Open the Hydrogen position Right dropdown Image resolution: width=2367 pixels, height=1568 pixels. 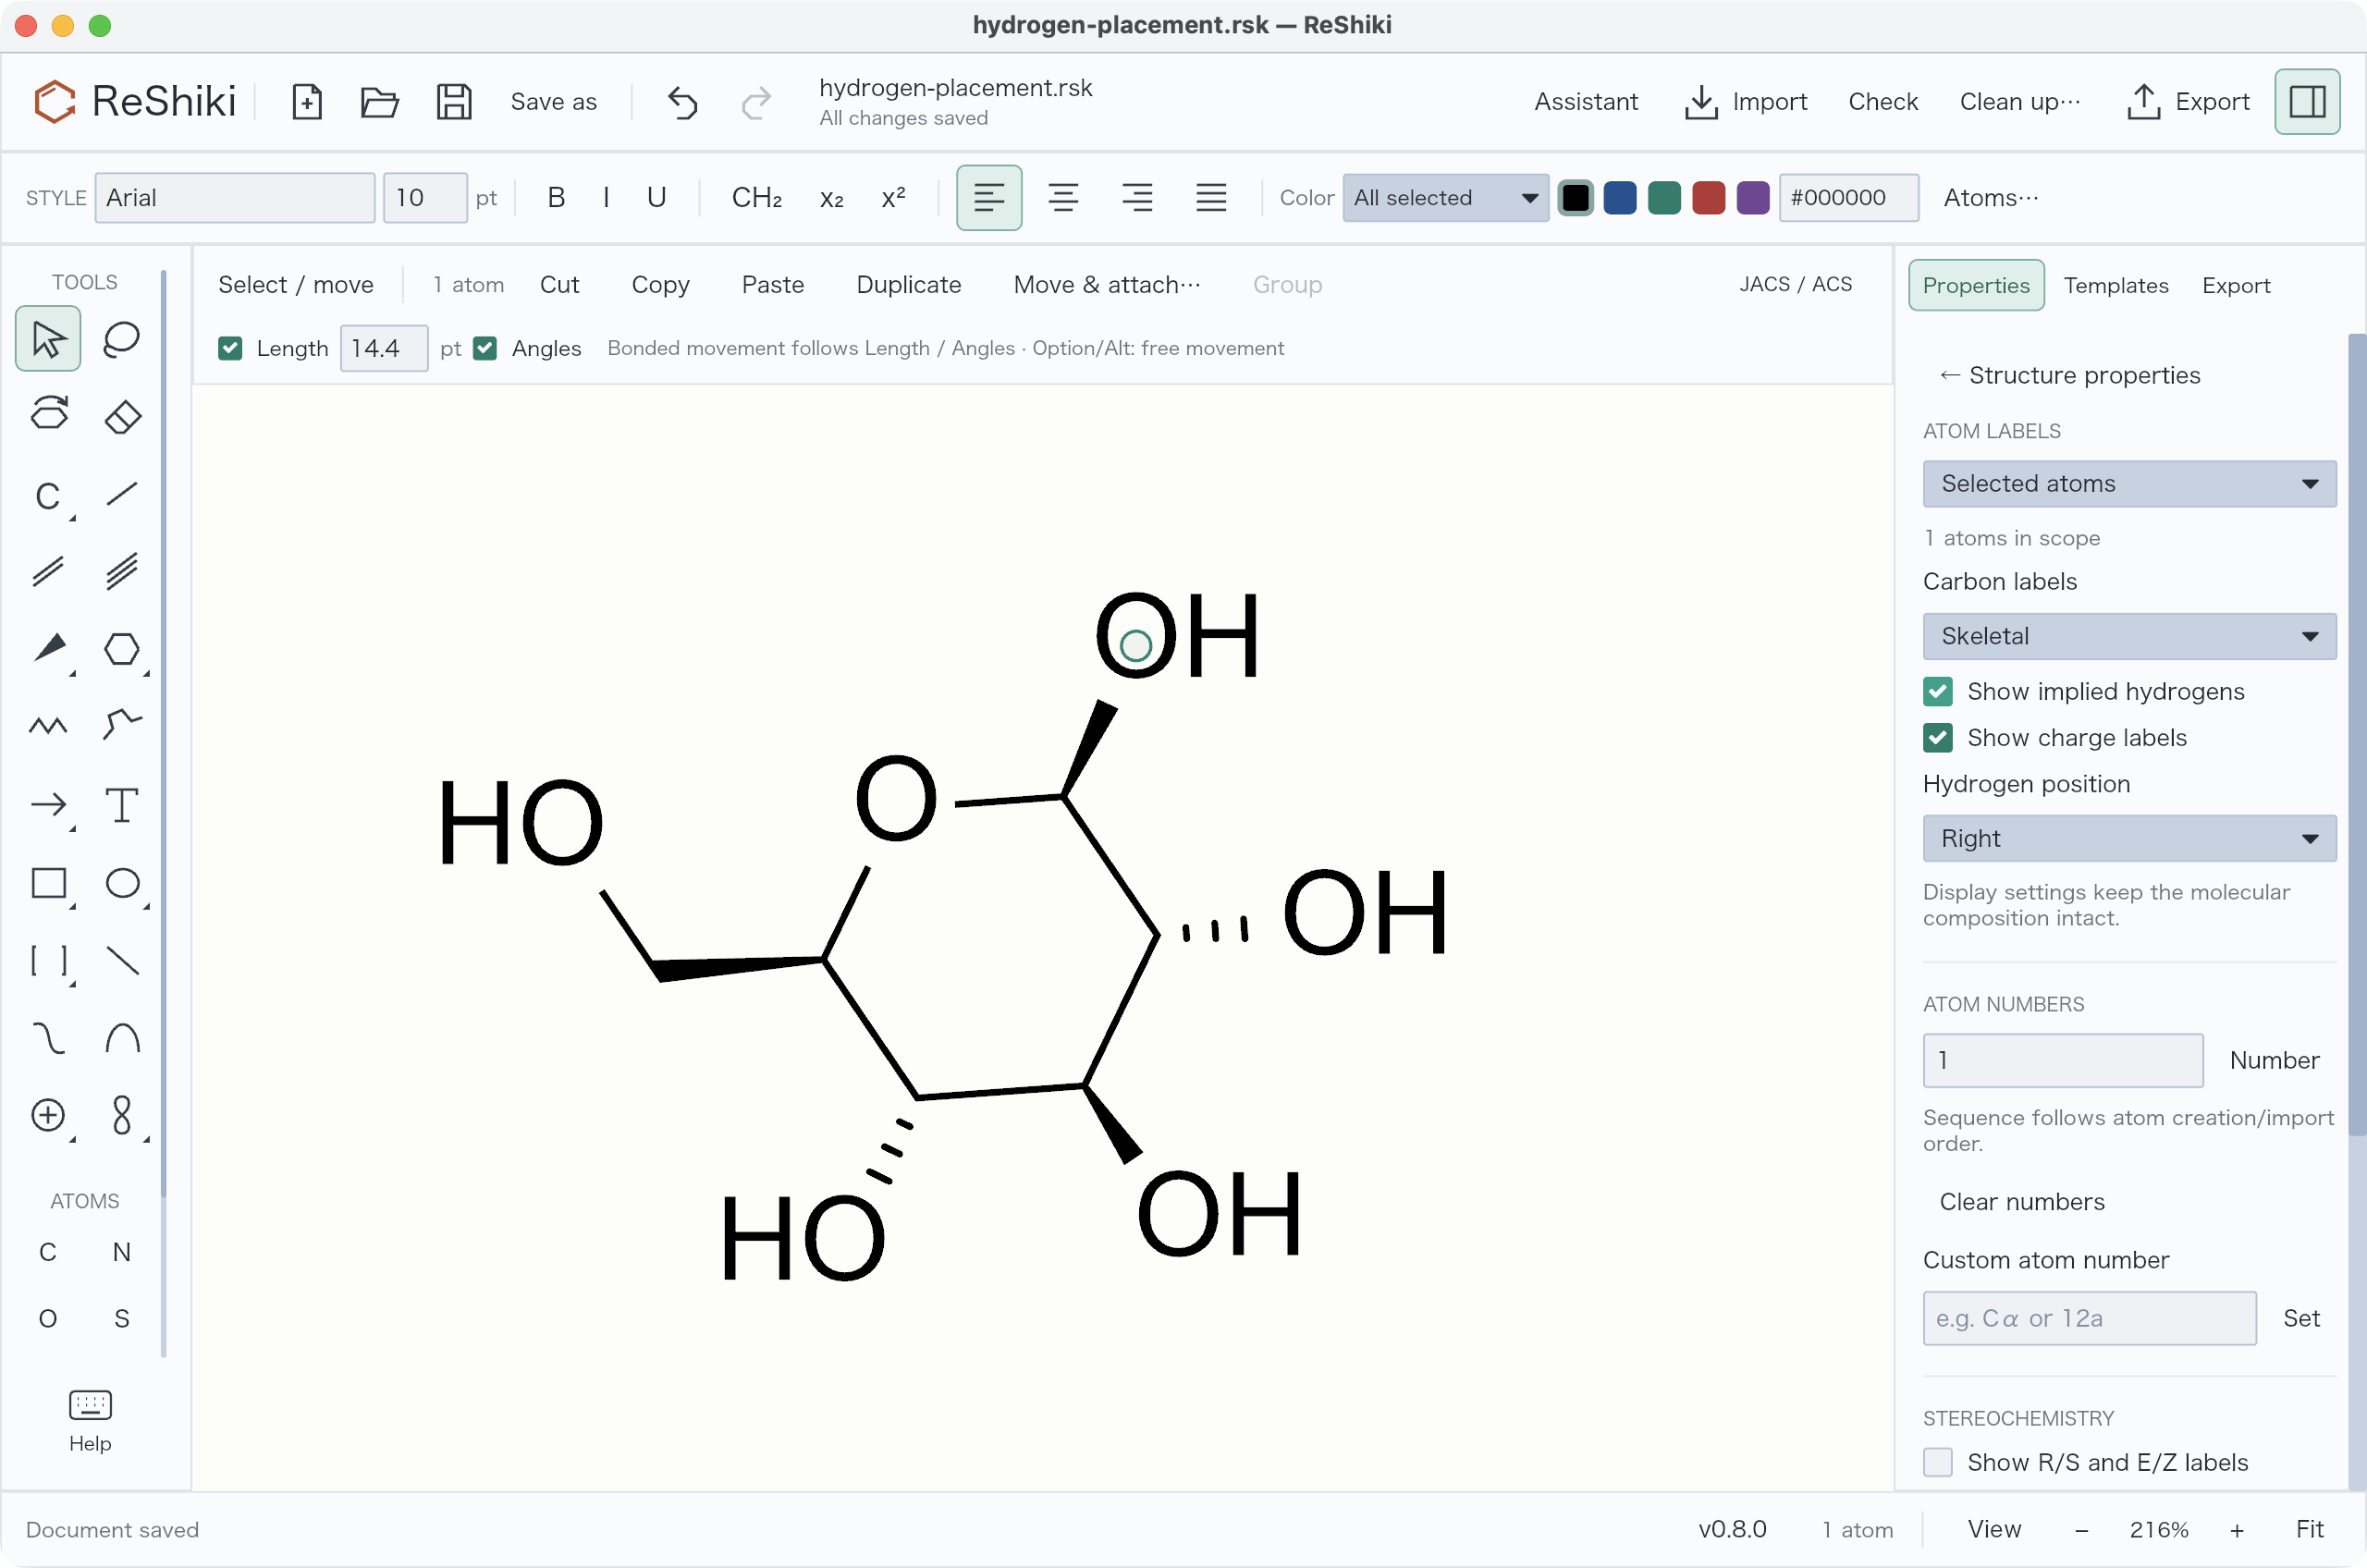point(2129,838)
